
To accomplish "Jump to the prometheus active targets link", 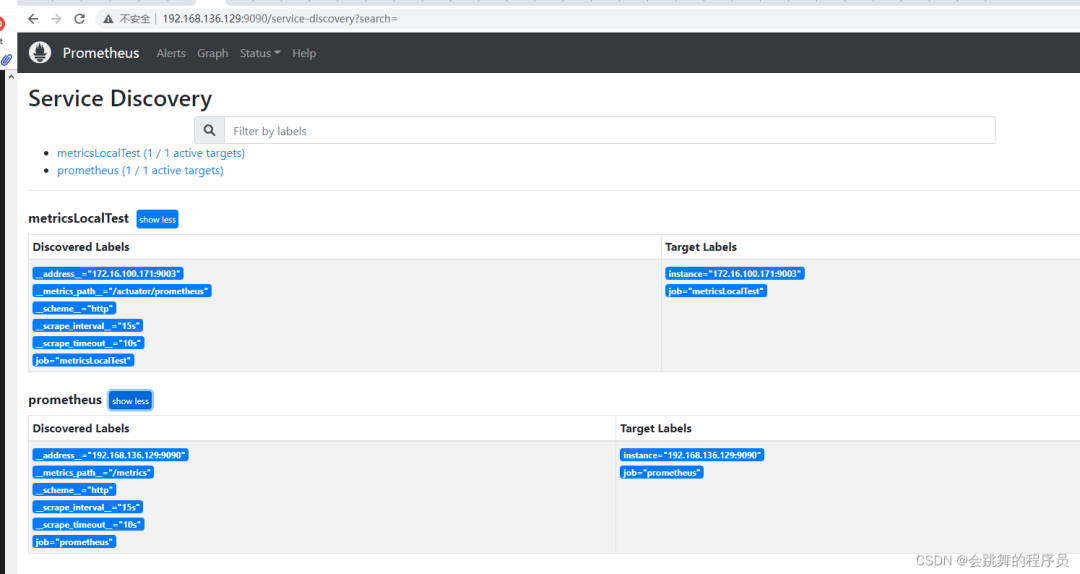I will pos(140,170).
